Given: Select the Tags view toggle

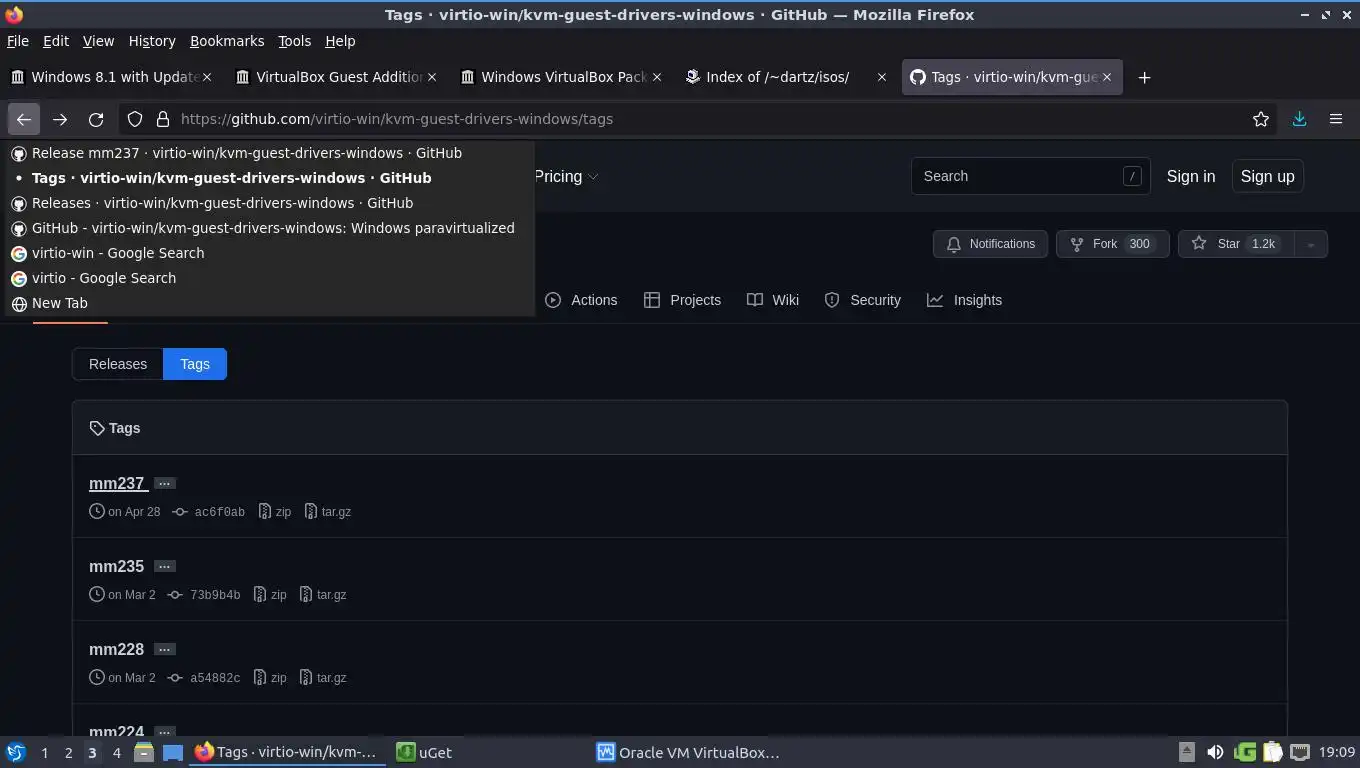Looking at the screenshot, I should pos(195,364).
